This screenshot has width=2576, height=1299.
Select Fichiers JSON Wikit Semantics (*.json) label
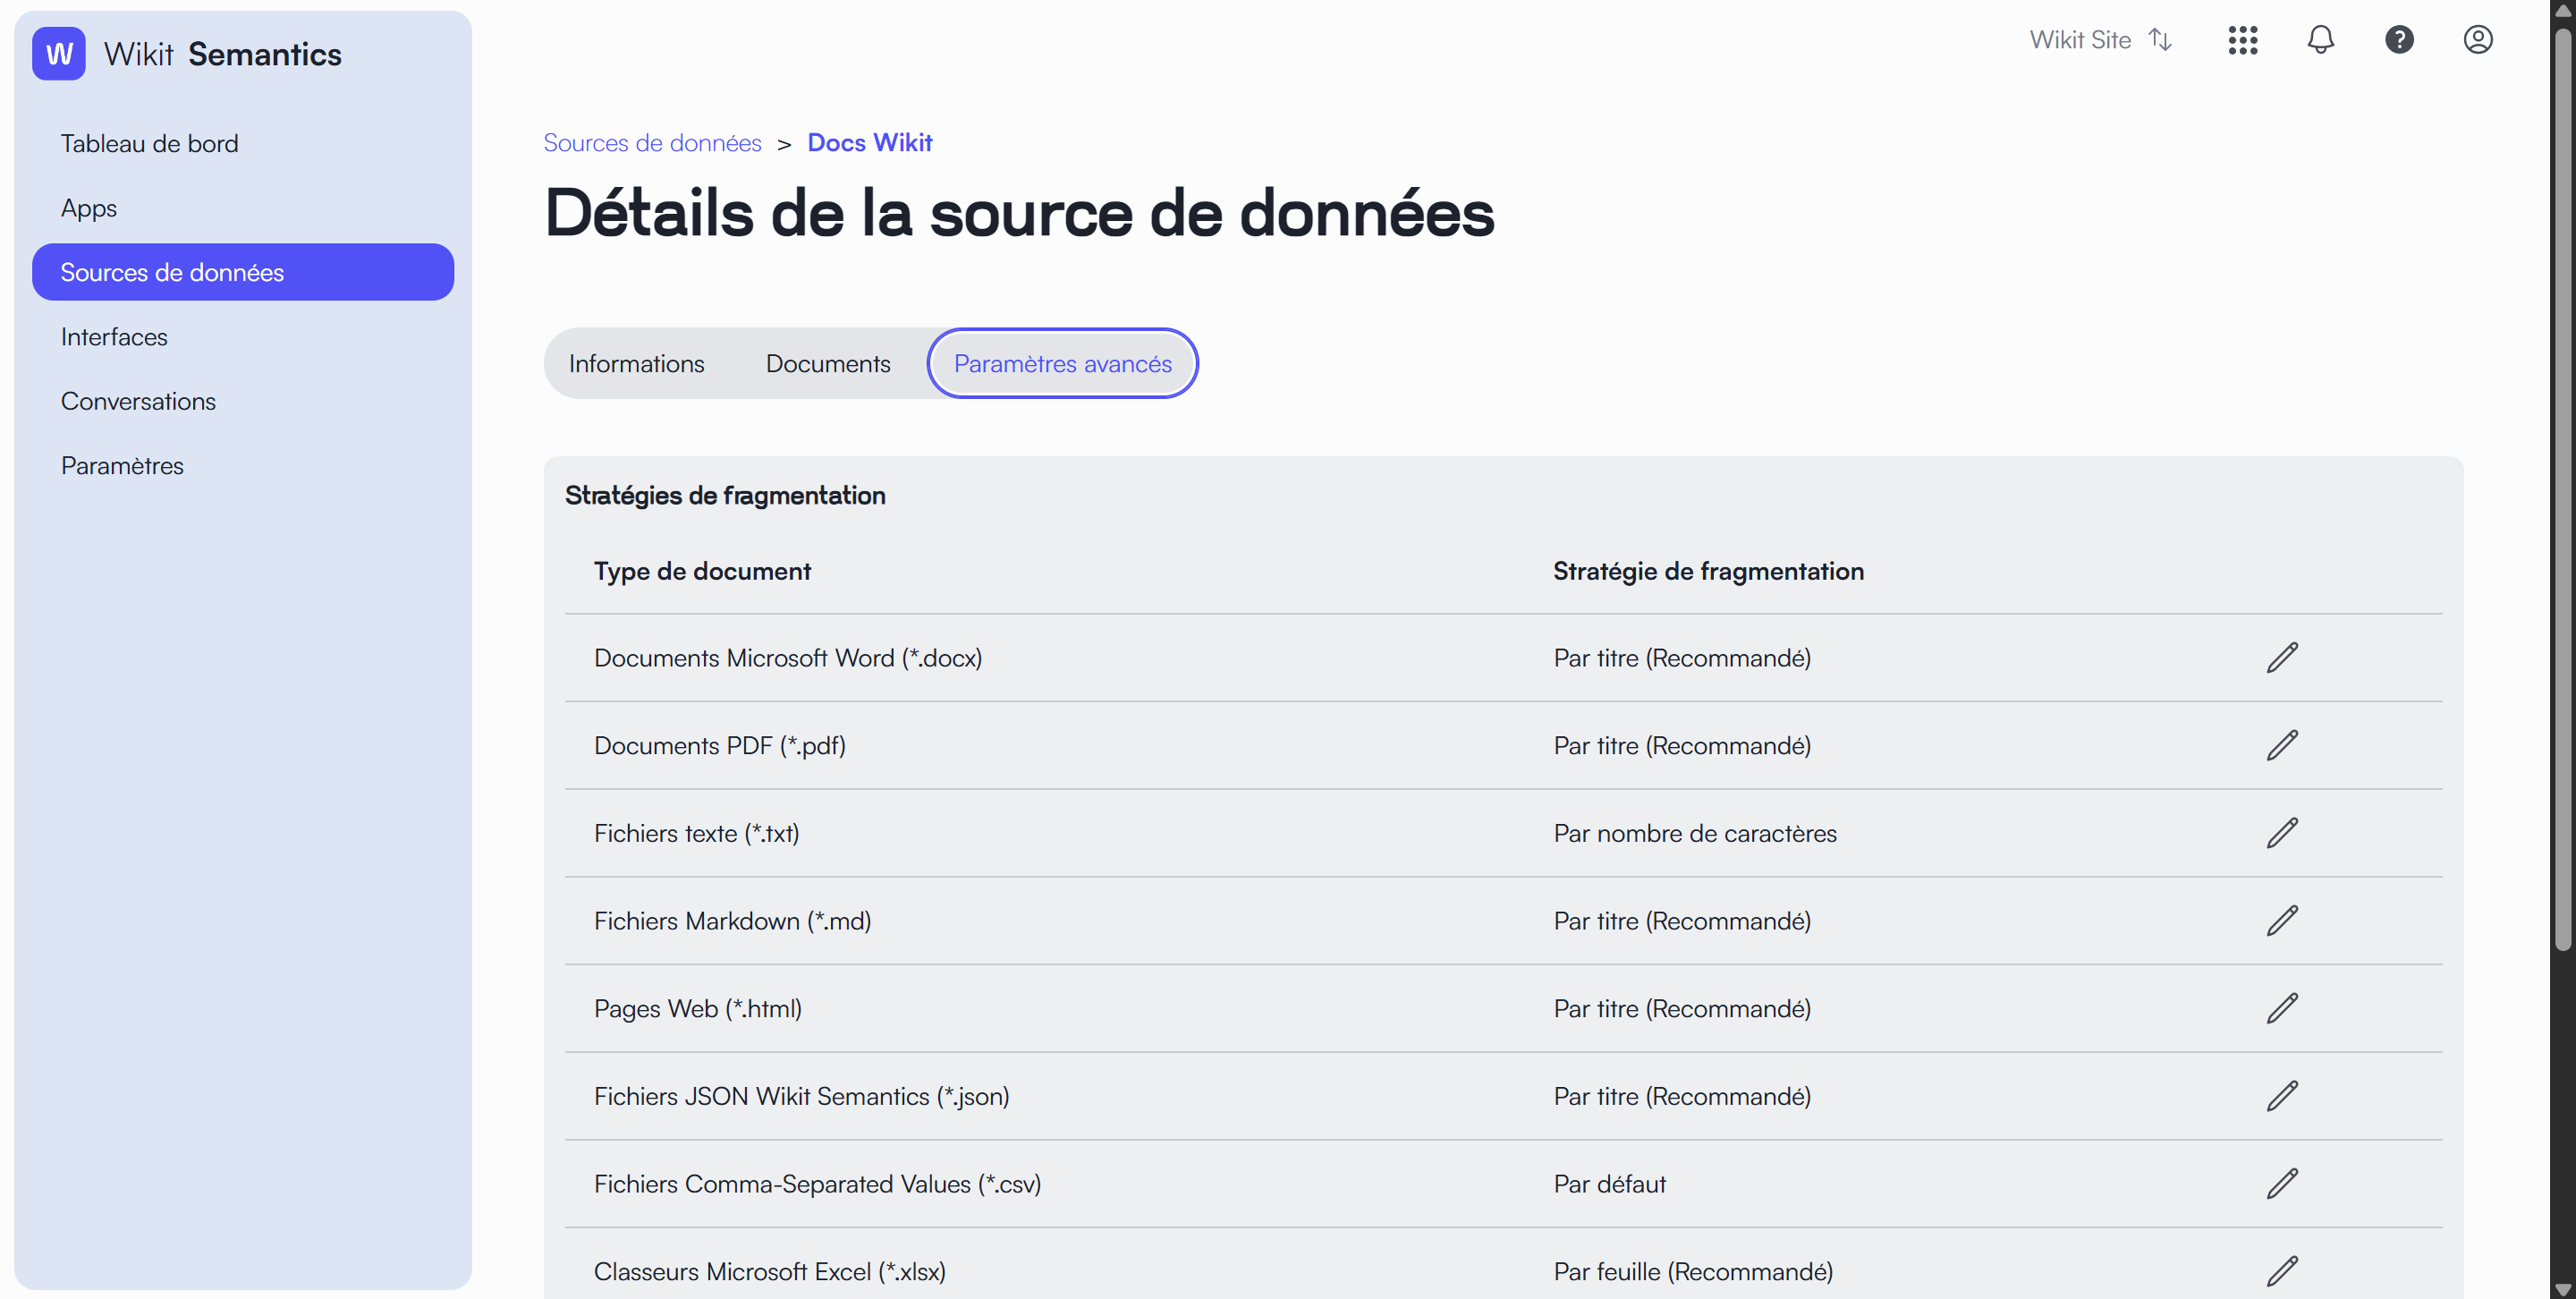[802, 1096]
